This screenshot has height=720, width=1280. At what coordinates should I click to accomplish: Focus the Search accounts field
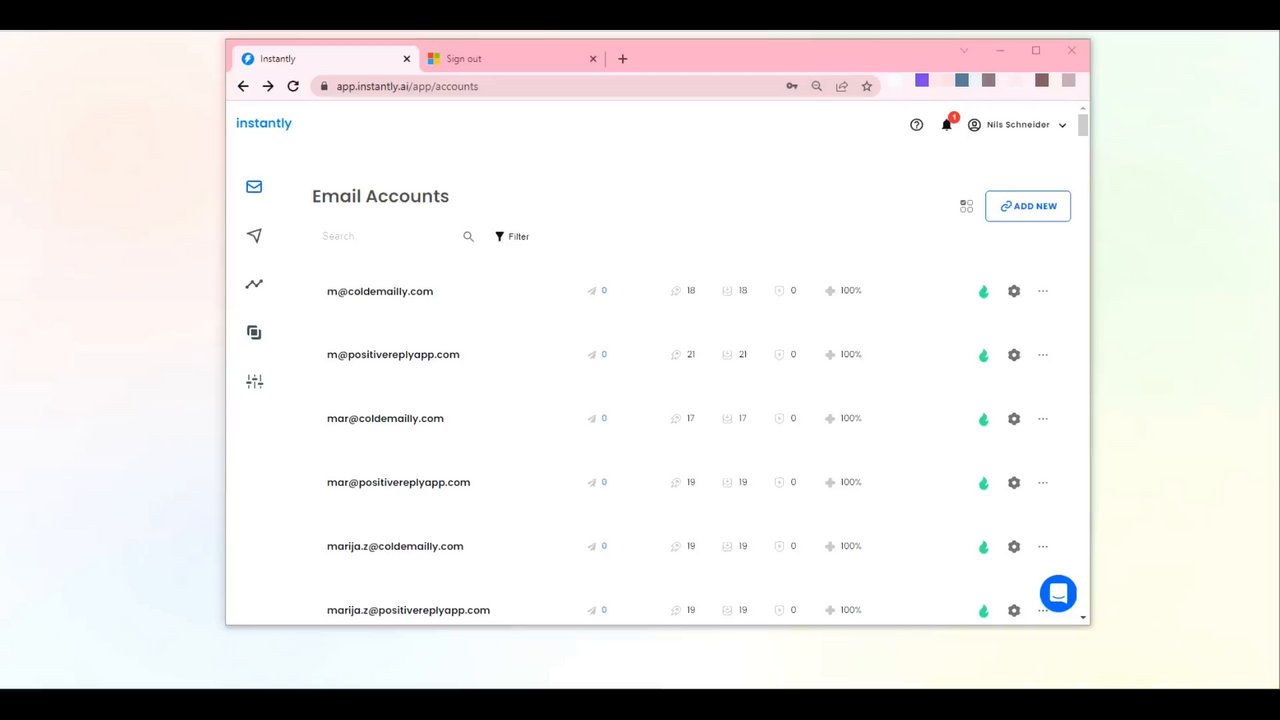(390, 236)
